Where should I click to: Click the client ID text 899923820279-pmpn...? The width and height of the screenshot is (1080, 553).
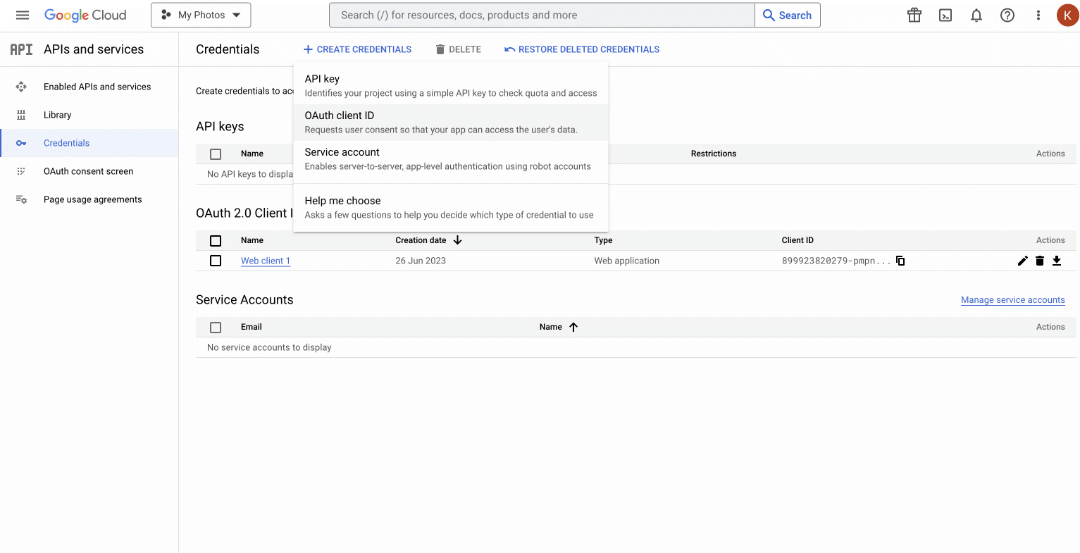[837, 261]
